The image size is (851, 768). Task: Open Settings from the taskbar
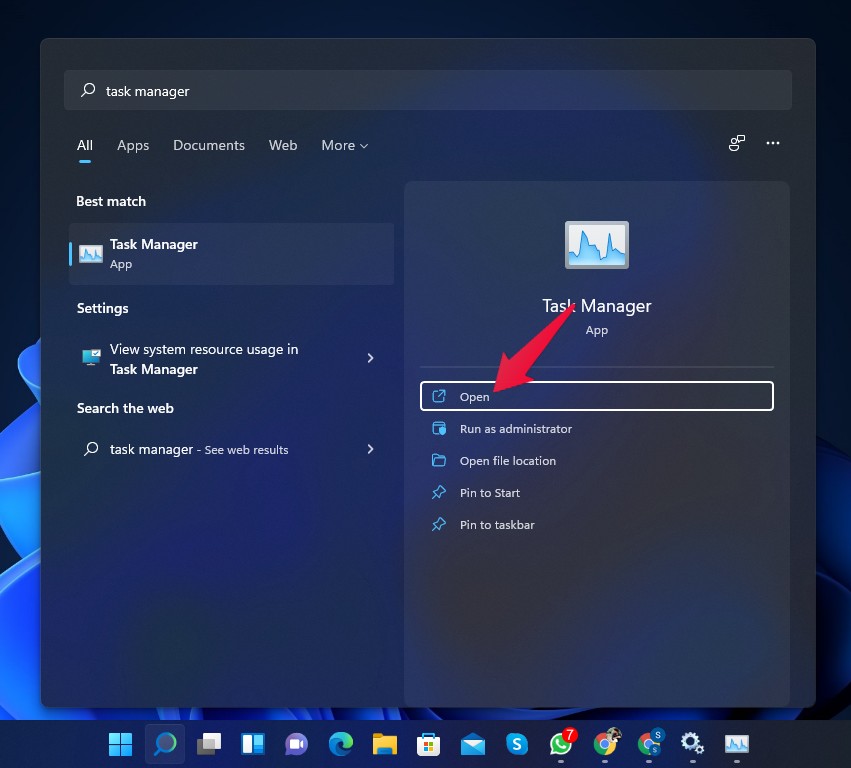click(692, 743)
